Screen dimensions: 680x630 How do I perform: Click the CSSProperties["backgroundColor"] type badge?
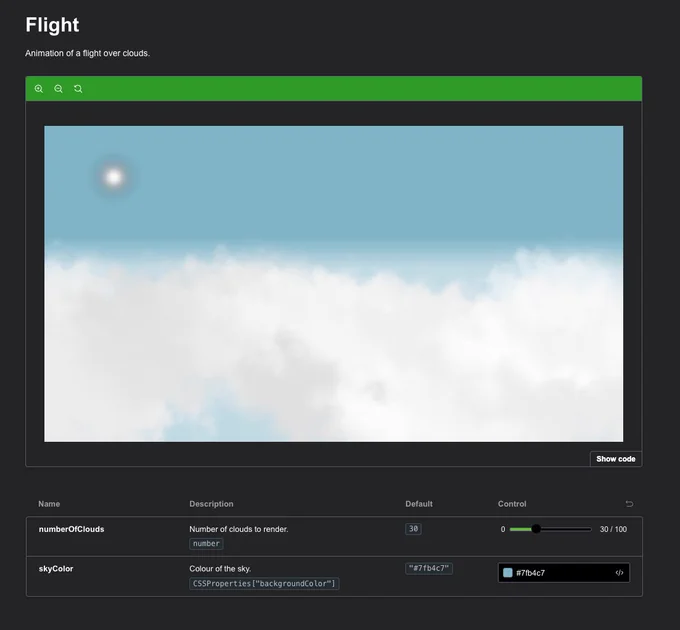[264, 584]
